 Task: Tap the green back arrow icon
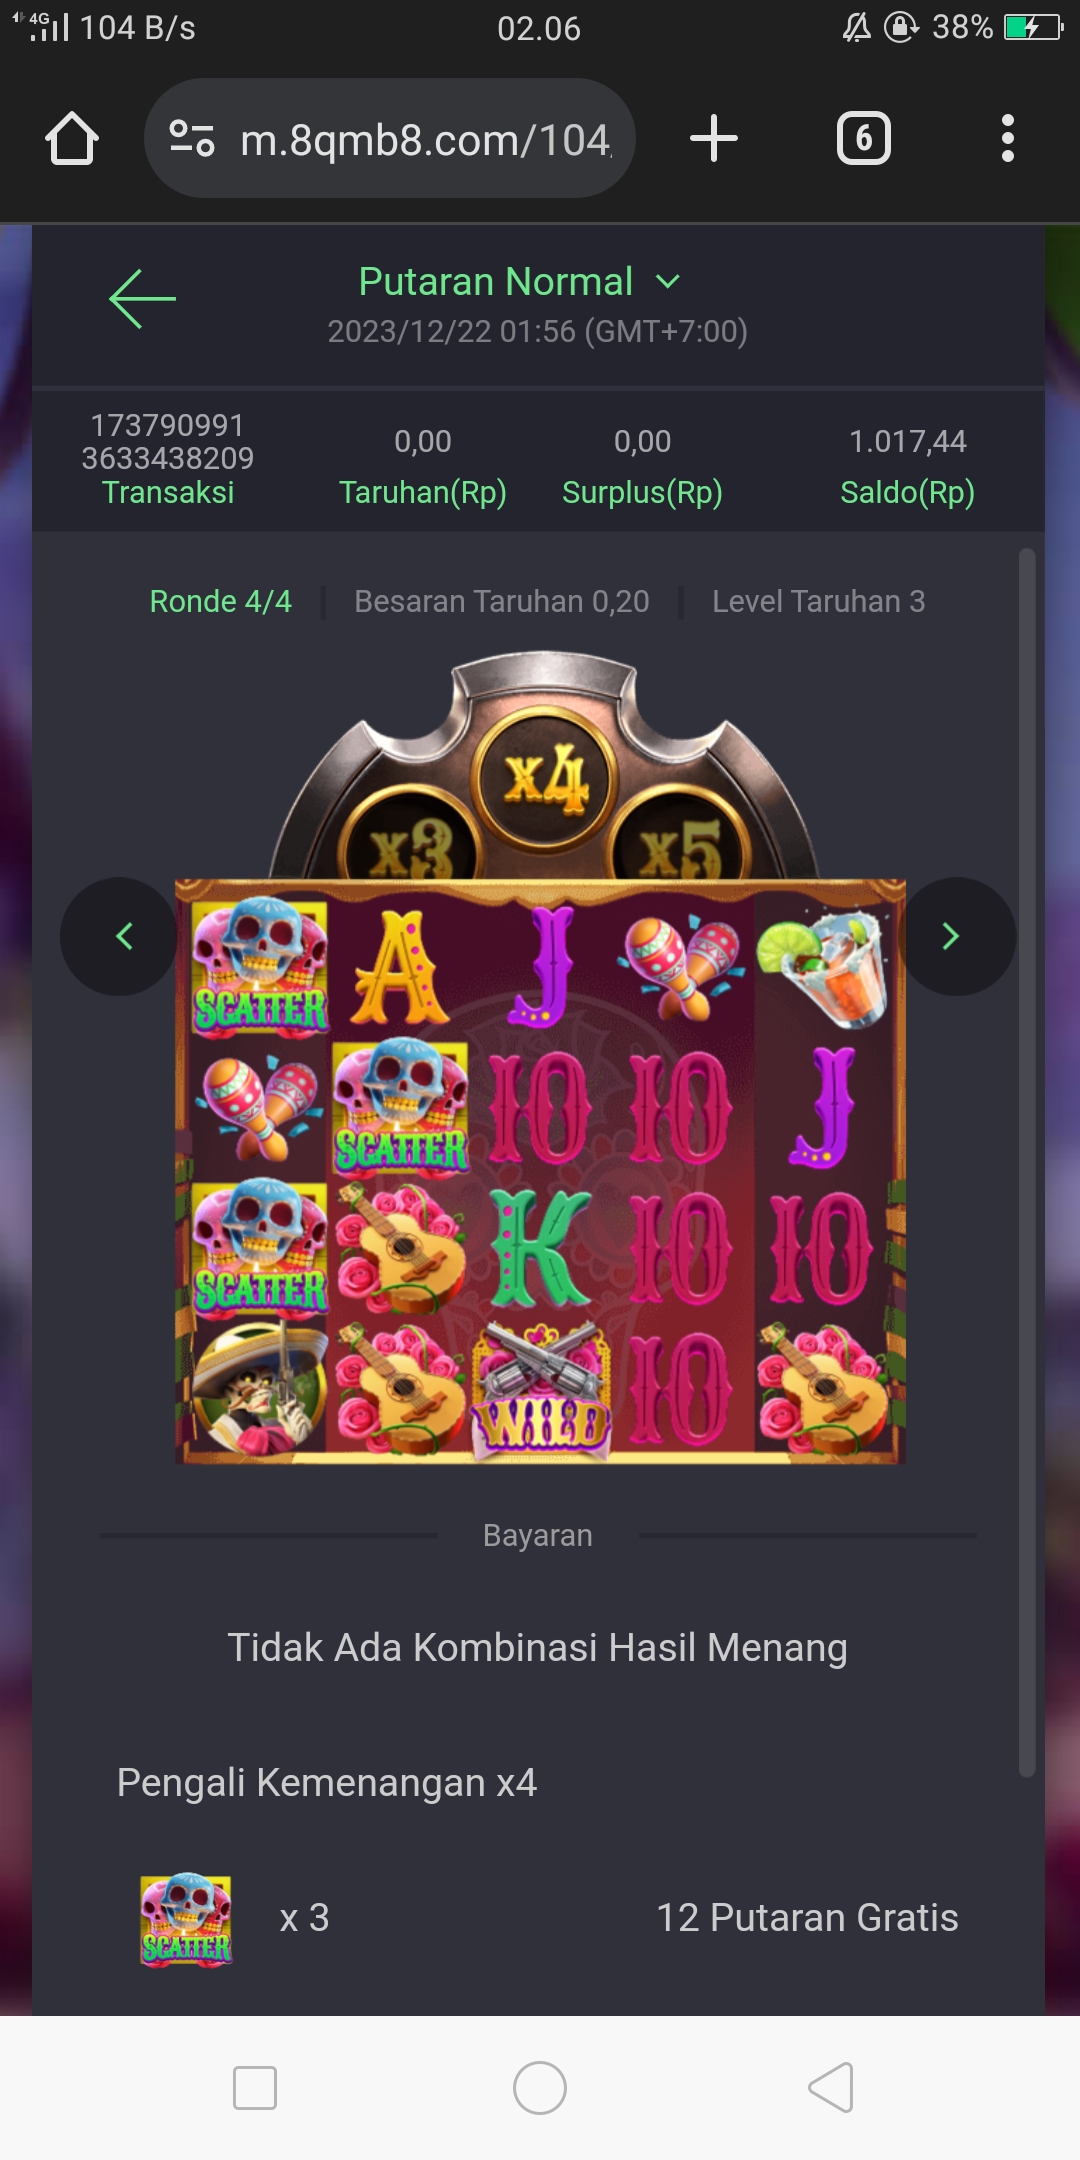(142, 298)
